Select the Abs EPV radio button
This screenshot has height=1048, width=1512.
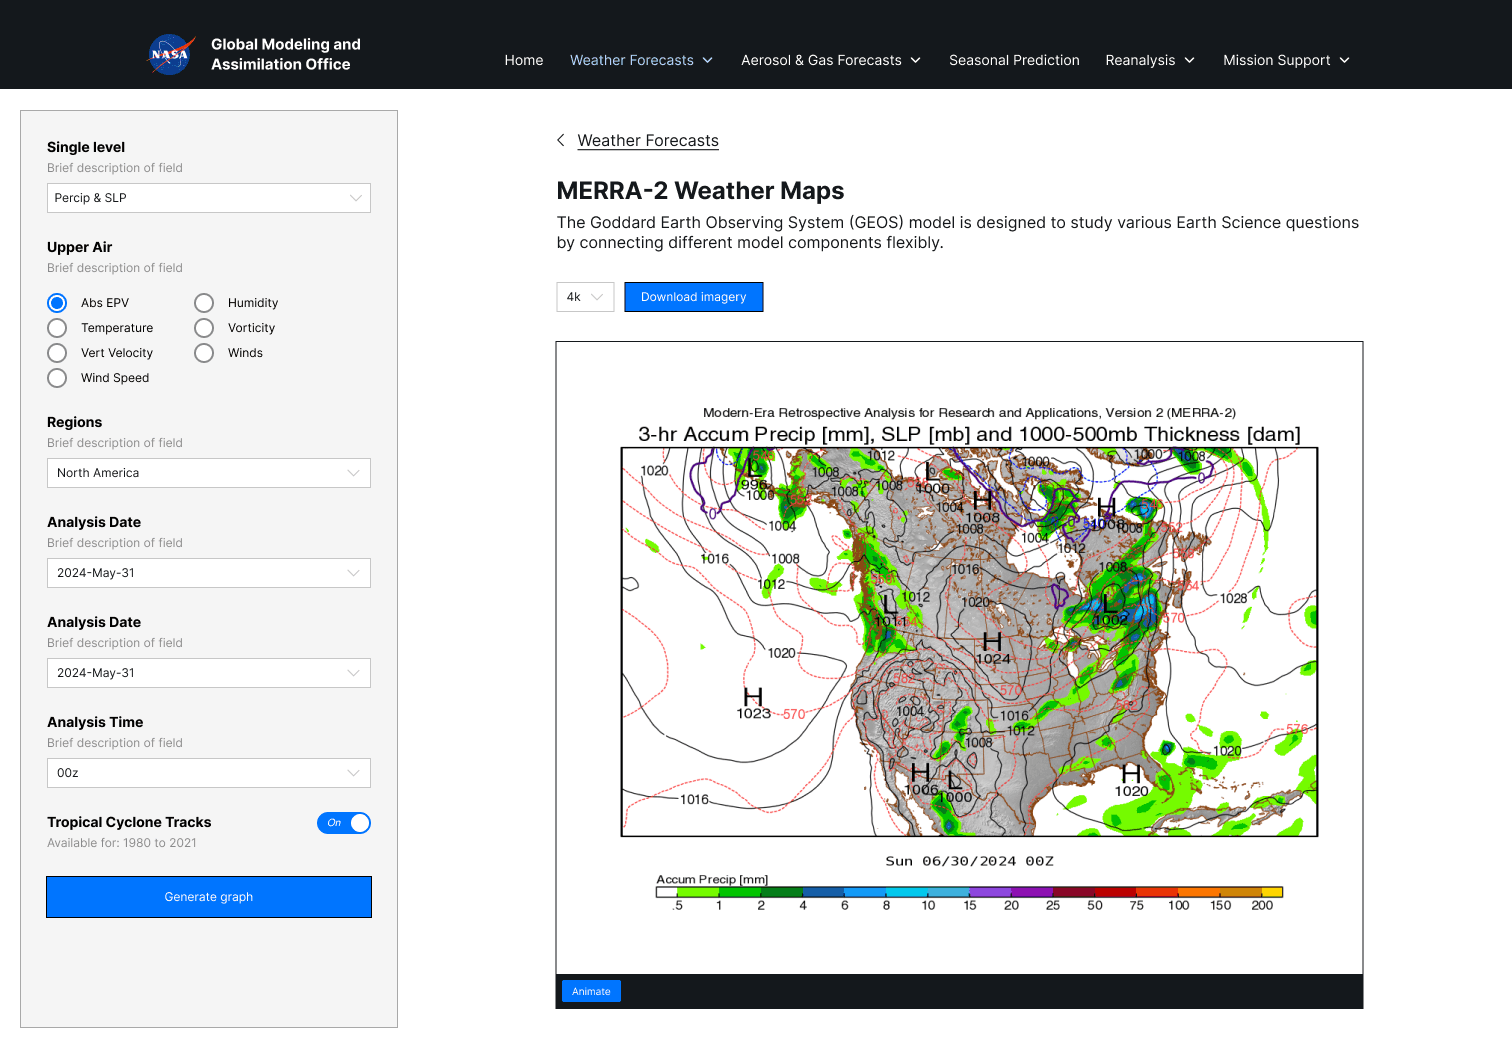(57, 303)
